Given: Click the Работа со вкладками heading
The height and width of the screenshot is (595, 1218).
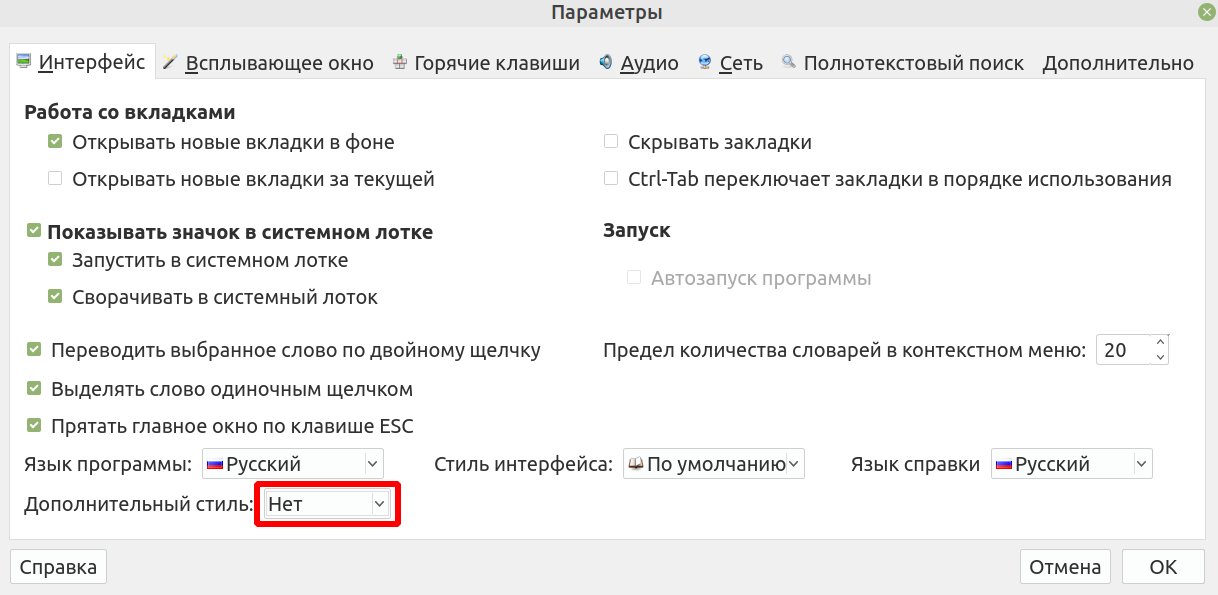Looking at the screenshot, I should tap(129, 112).
